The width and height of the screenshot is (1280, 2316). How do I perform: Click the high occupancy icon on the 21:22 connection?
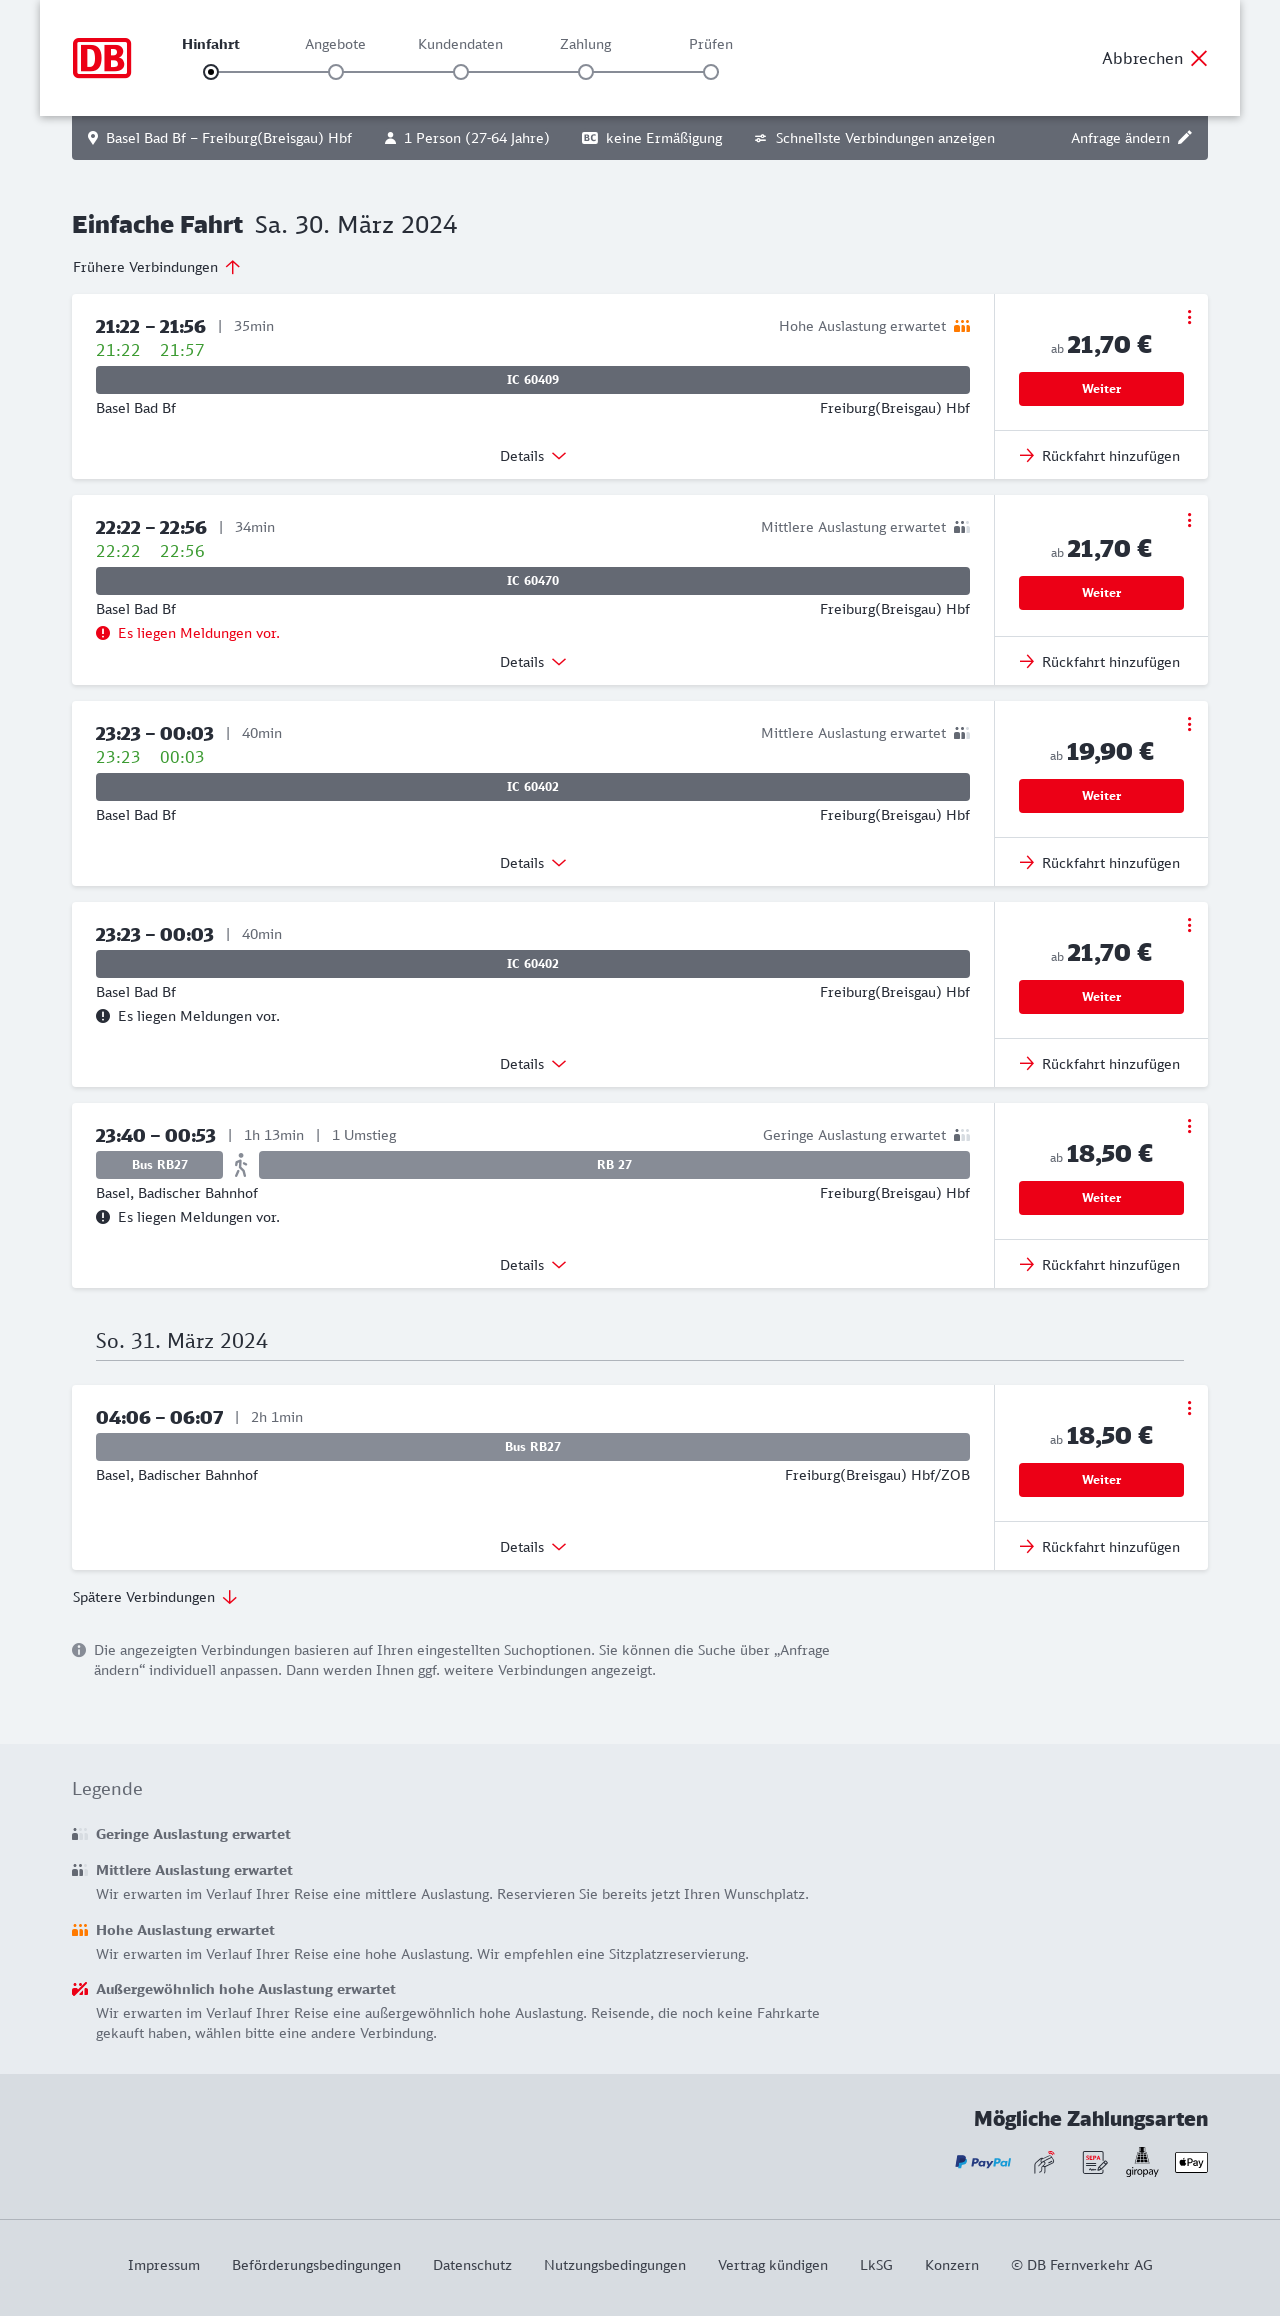(962, 326)
